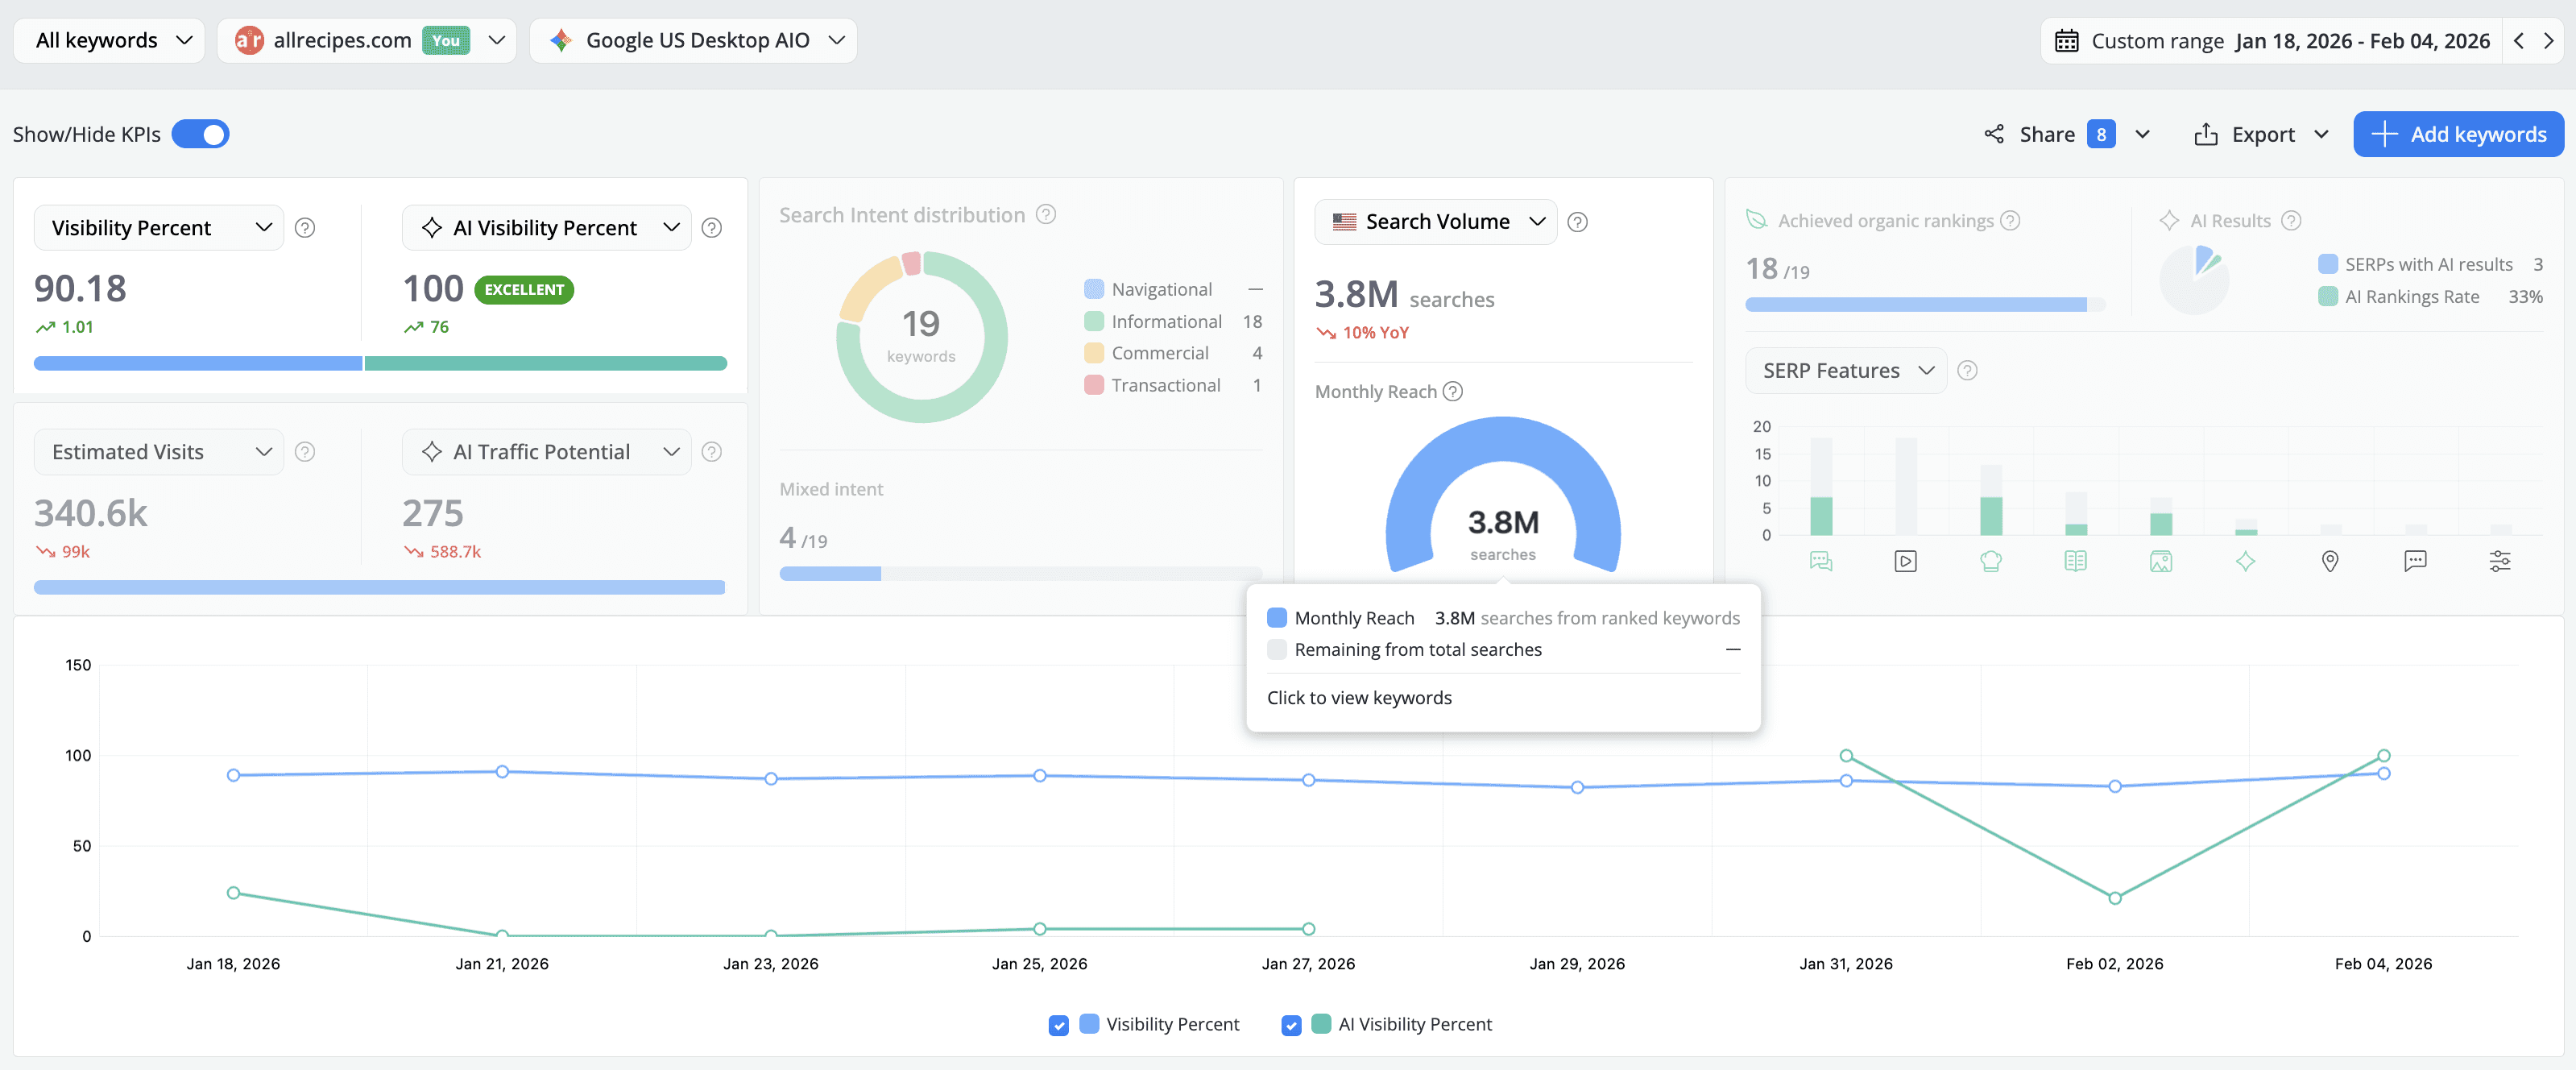The image size is (2576, 1070).
Task: Click the Add keywords button
Action: point(2459,133)
